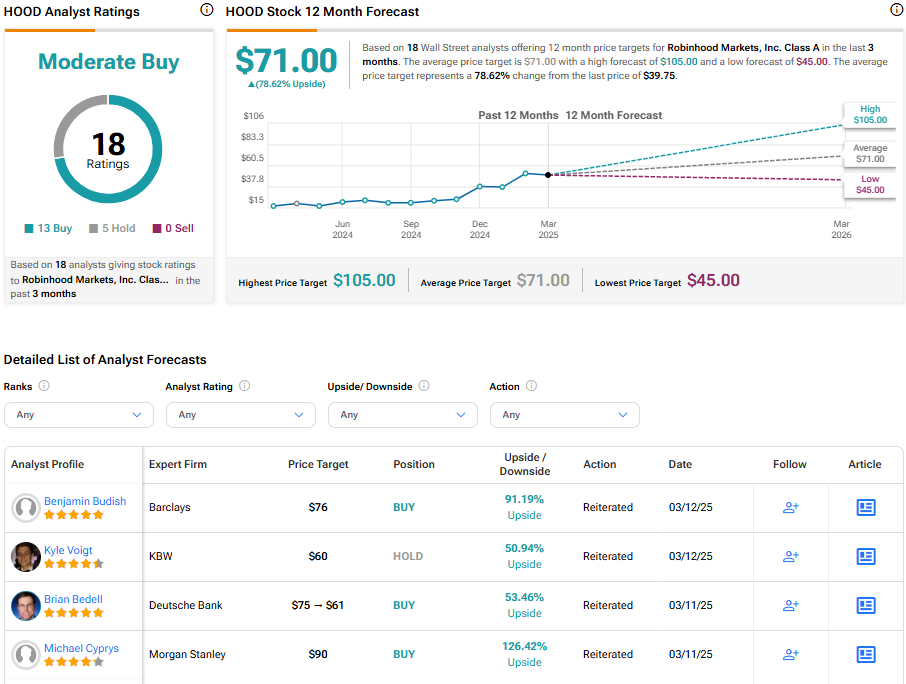The width and height of the screenshot is (906, 684).
Task: Open the Ranks dropdown
Action: [79, 415]
